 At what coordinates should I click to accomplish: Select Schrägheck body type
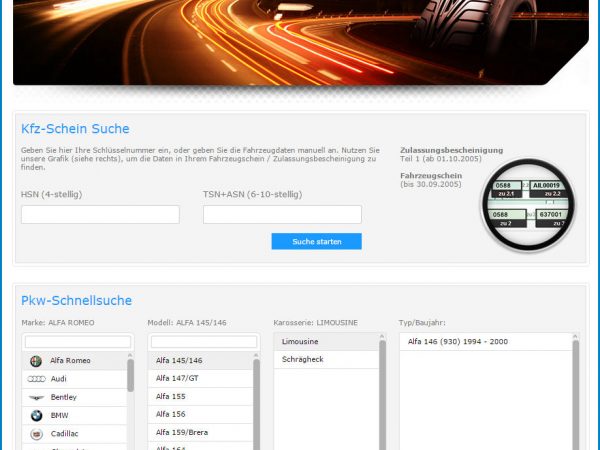[326, 359]
